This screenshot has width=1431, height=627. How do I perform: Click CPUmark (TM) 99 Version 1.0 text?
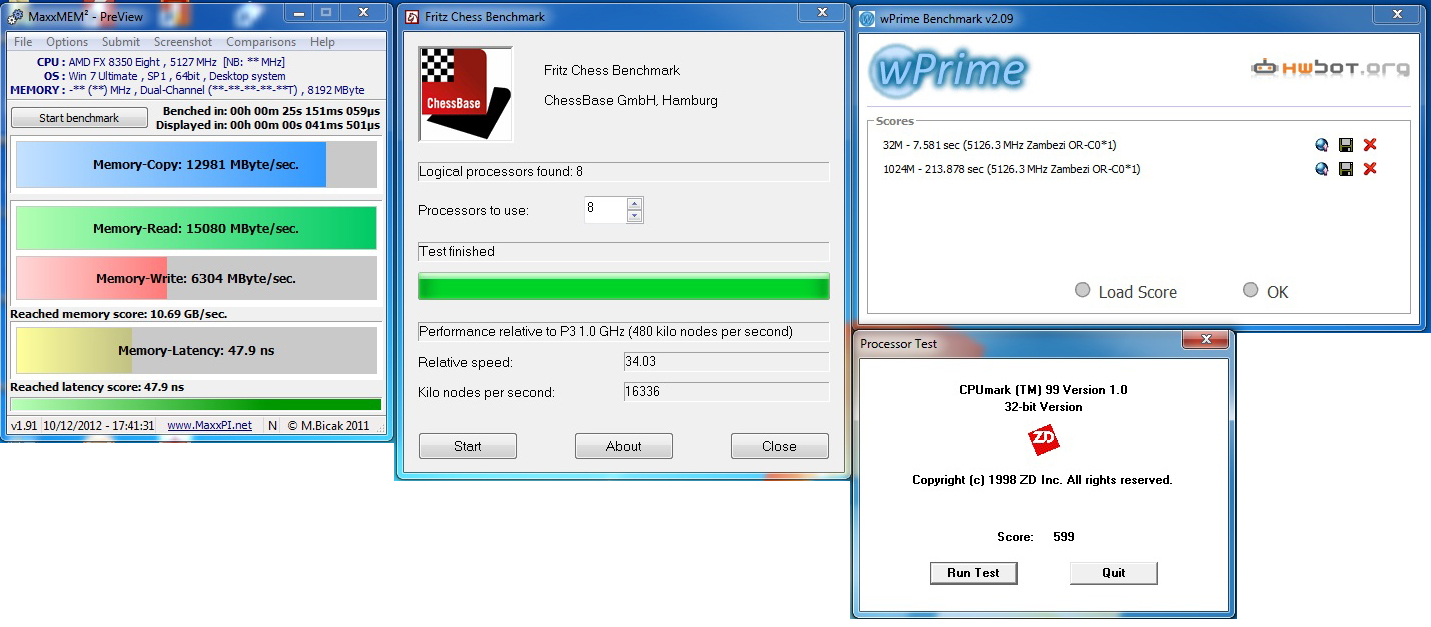tap(1043, 390)
